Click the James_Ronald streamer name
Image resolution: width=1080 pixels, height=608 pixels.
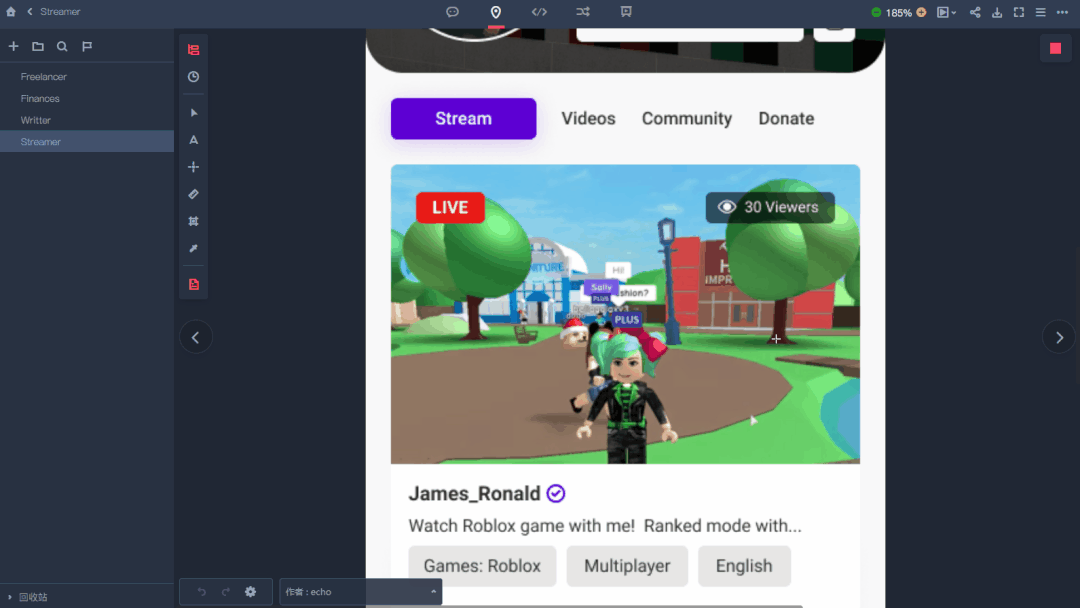point(475,494)
